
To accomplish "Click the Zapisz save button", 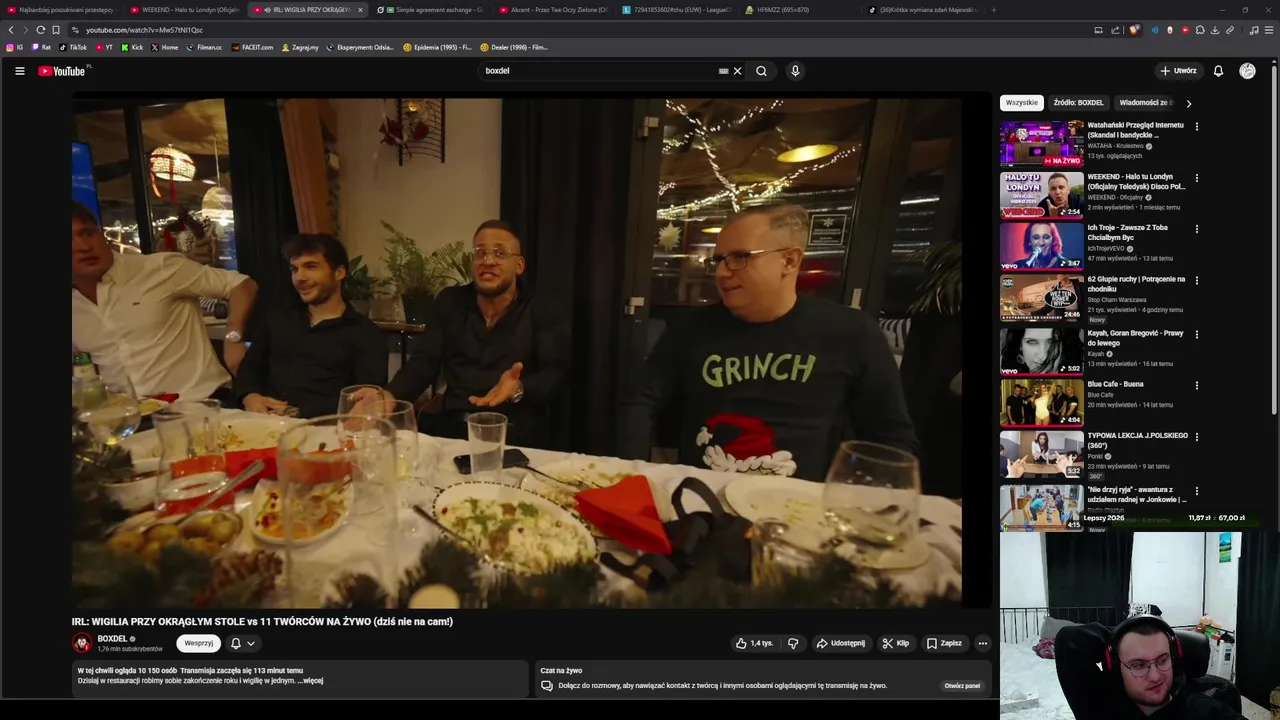I will click(944, 643).
